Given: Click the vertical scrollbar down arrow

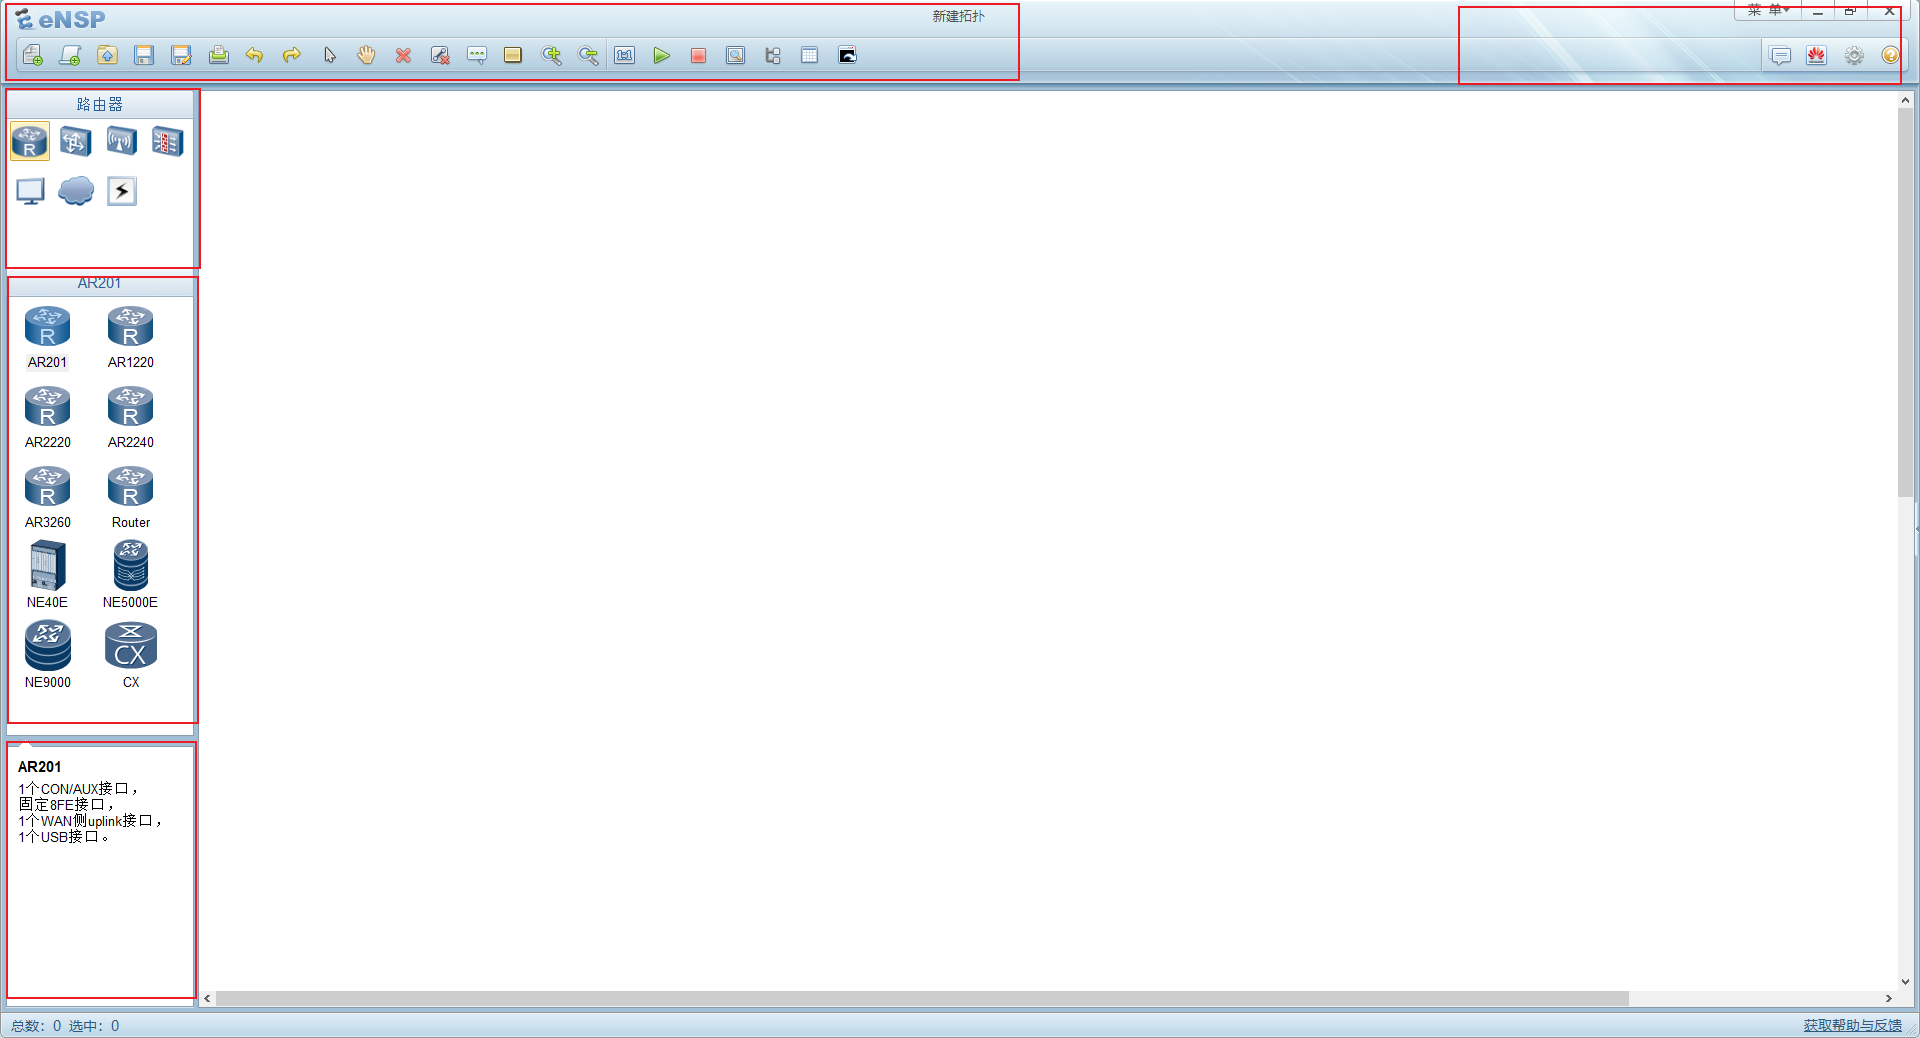Looking at the screenshot, I should (x=1905, y=982).
